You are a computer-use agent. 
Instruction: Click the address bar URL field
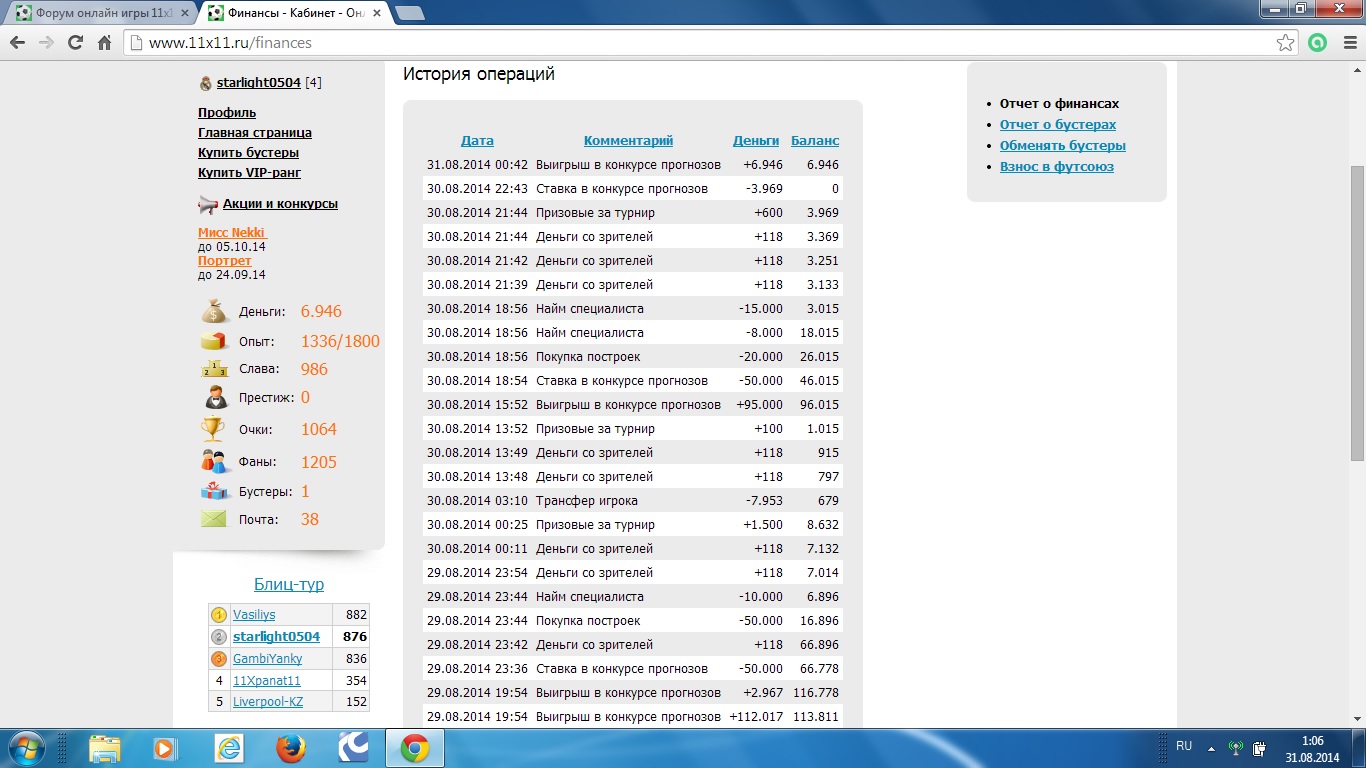coord(700,43)
